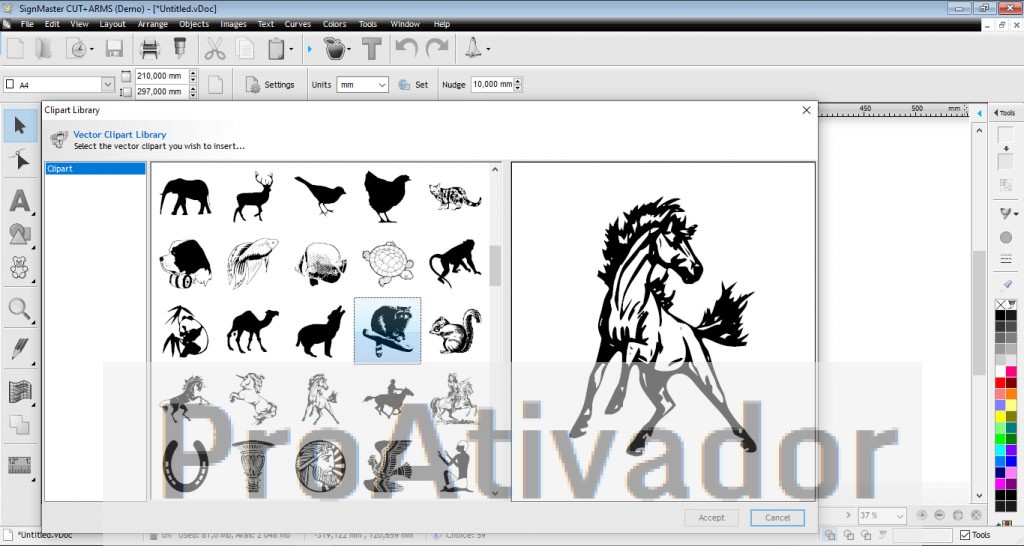Viewport: 1024px width, 546px height.
Task: Close the Clipart Library dialog
Action: tap(806, 110)
